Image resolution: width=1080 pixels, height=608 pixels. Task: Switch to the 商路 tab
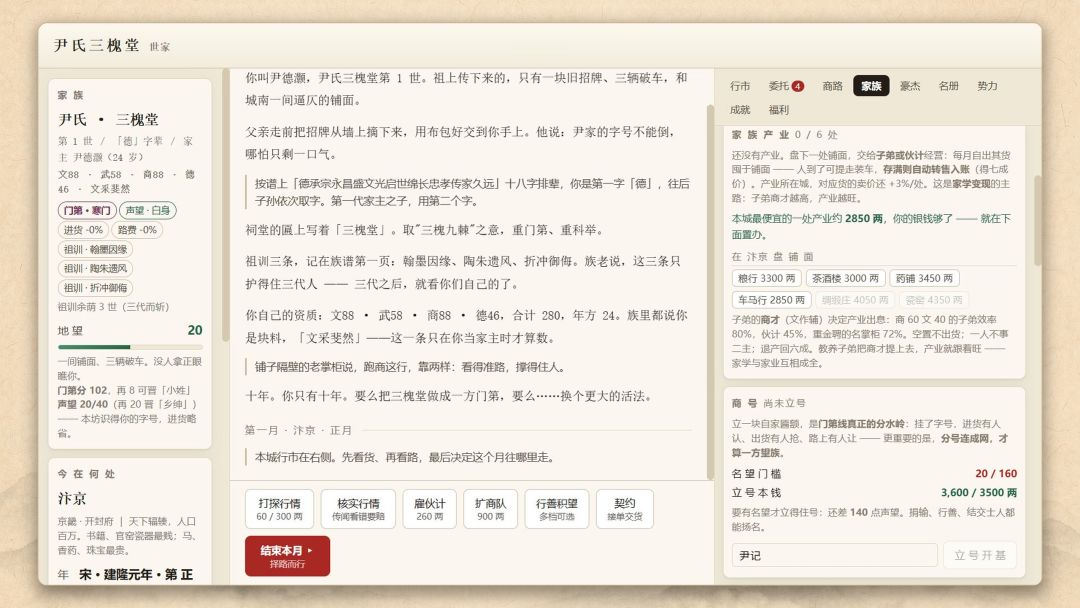pos(832,86)
